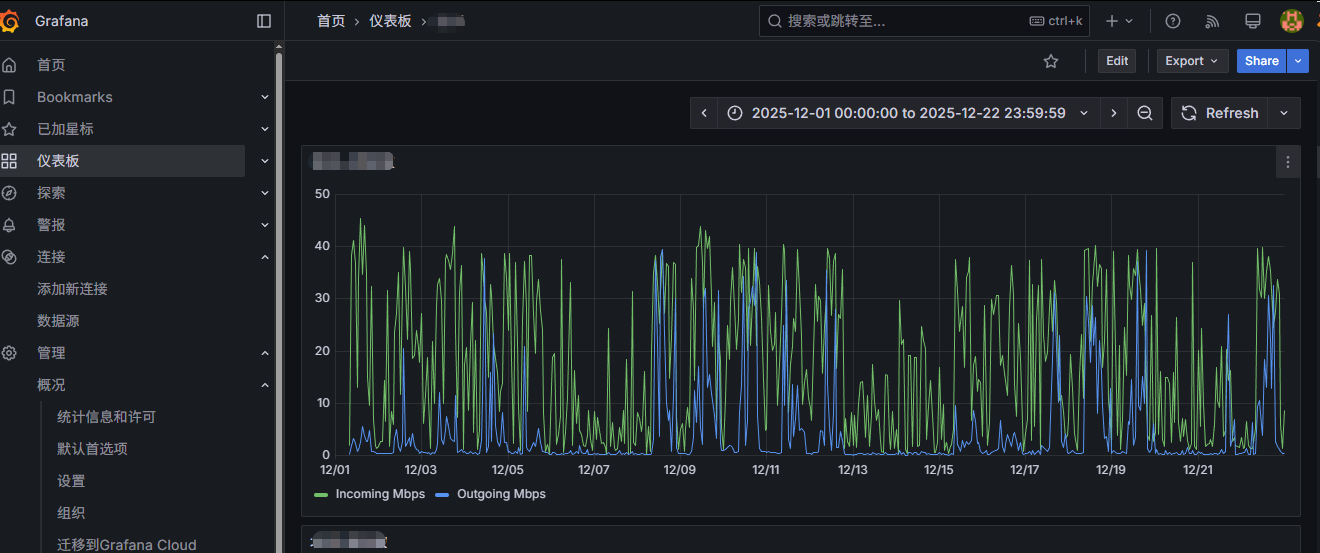Expand the 已加星标 section chevron

tap(265, 129)
